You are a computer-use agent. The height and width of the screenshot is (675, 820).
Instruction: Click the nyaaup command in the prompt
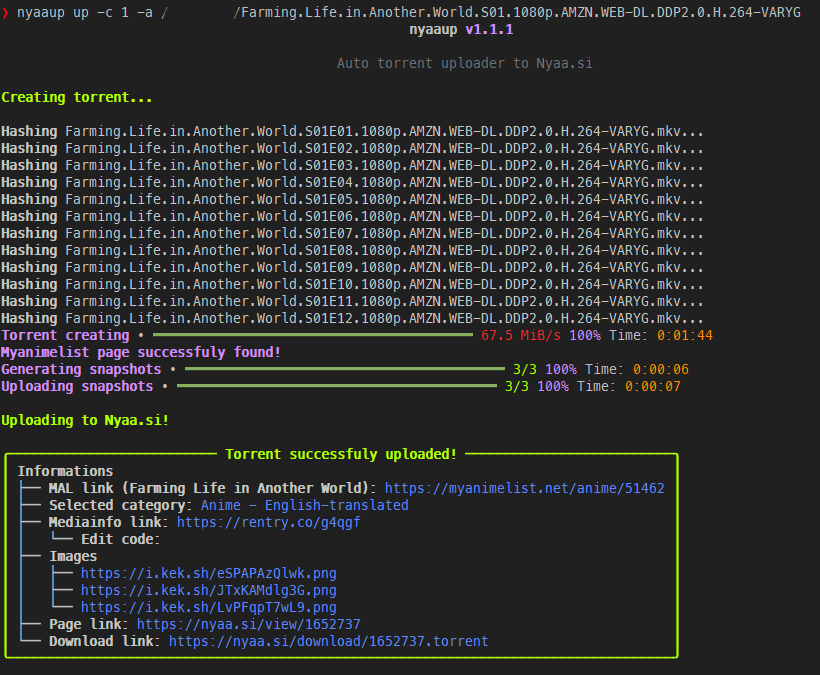(44, 14)
